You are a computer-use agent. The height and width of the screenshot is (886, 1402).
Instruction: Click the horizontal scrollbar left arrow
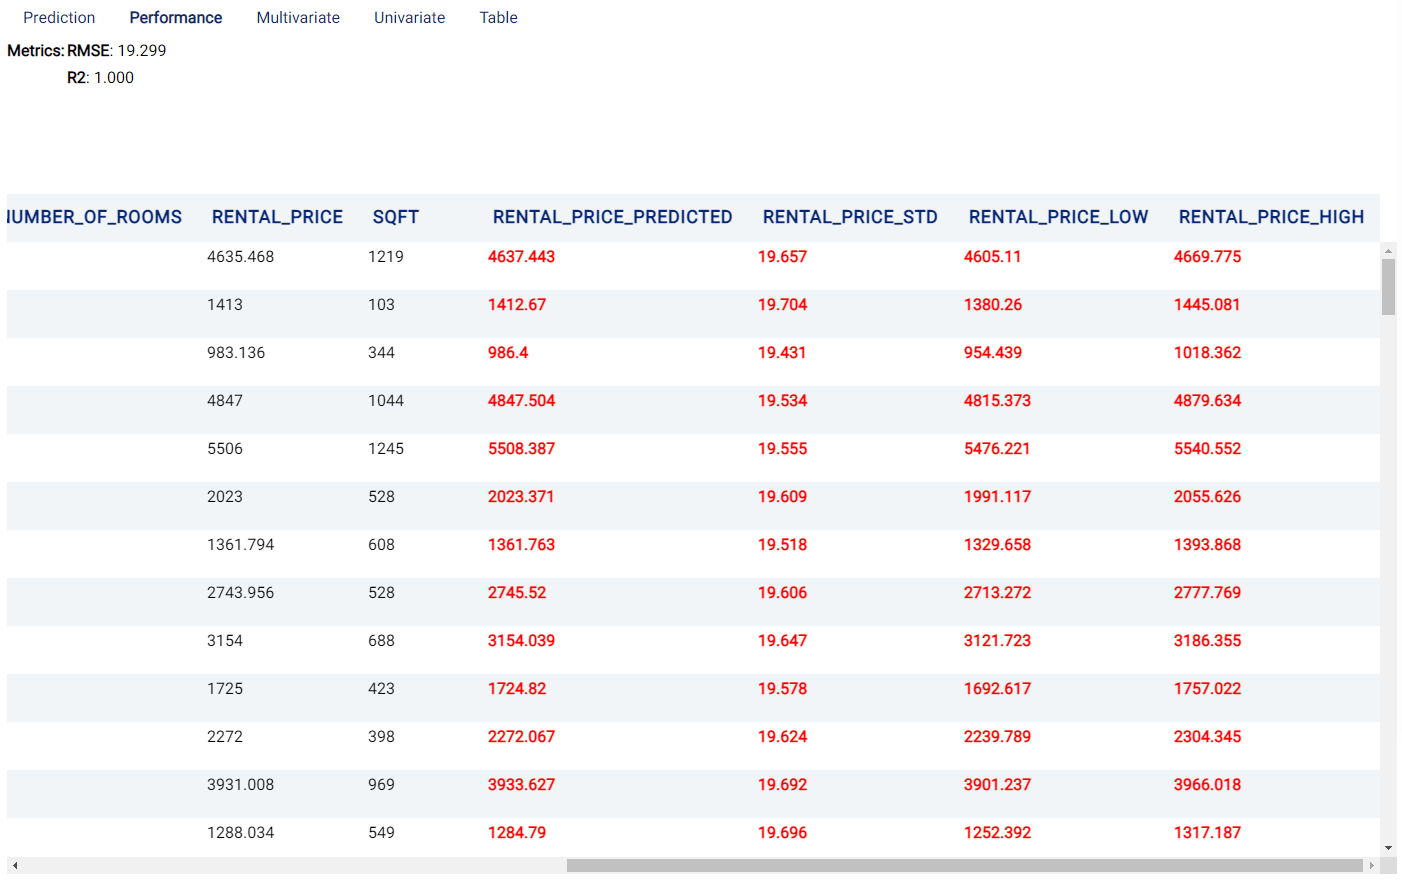click(x=15, y=865)
